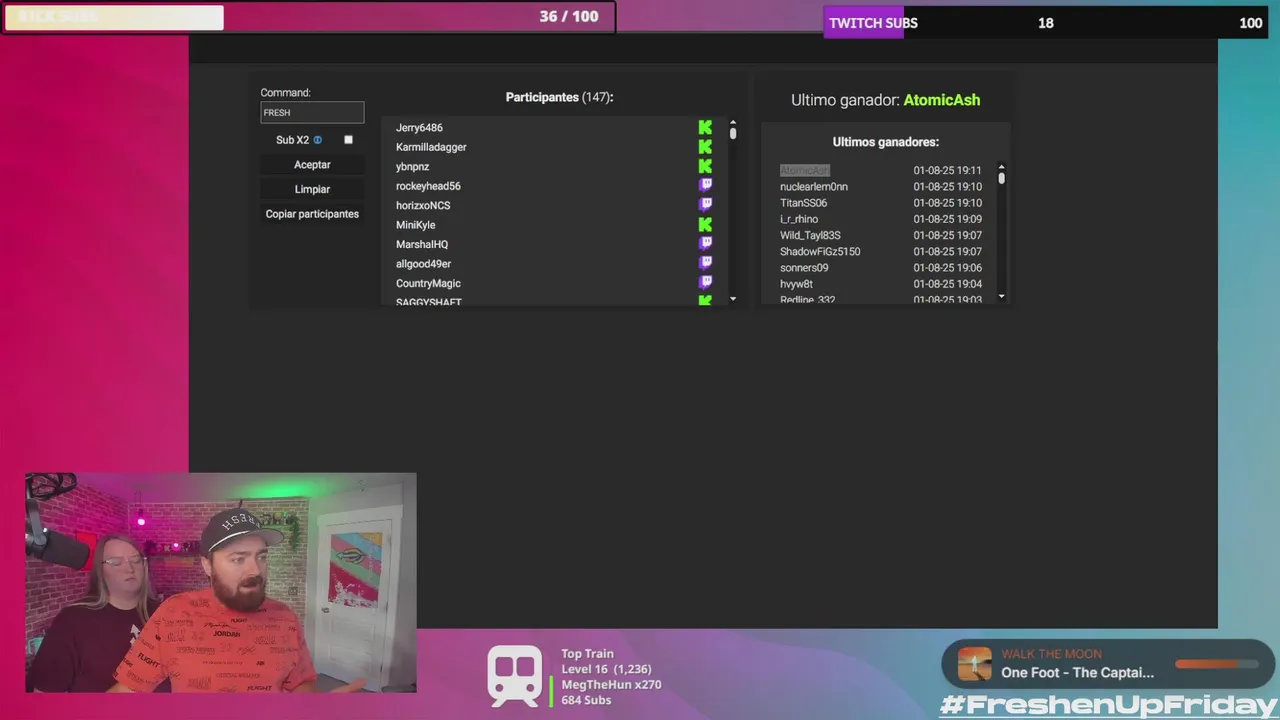This screenshot has width=1280, height=720.
Task: Click winner ShadowFiGz5150
Action: (820, 252)
